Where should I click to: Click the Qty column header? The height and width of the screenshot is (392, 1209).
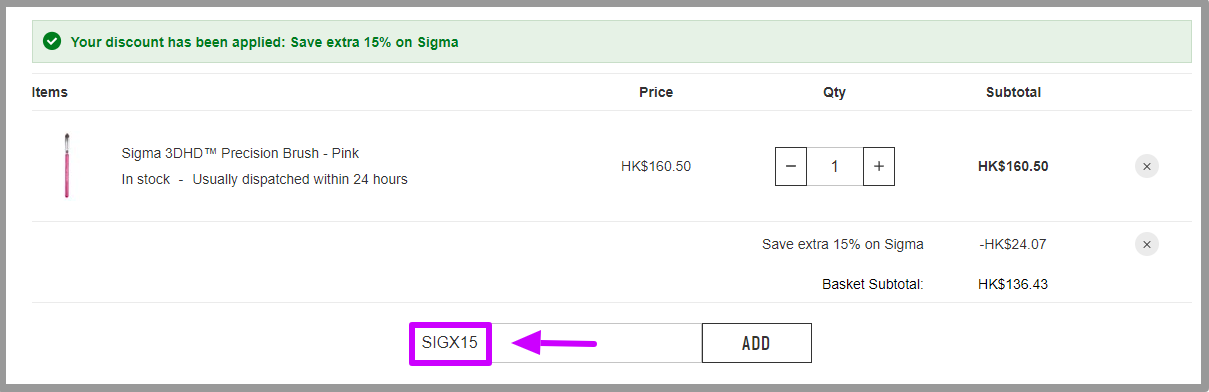point(834,92)
